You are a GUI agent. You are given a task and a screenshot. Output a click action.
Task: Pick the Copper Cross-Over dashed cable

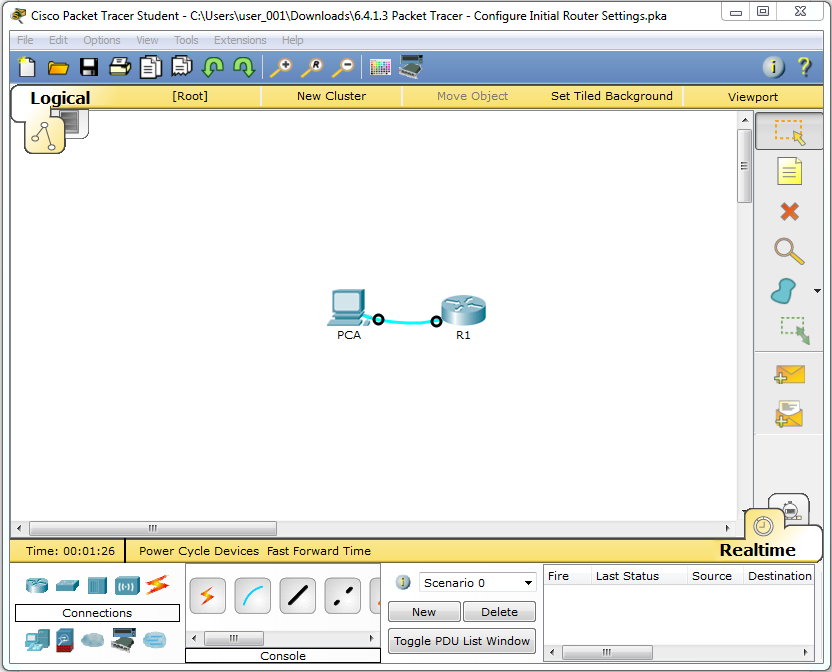tap(343, 596)
